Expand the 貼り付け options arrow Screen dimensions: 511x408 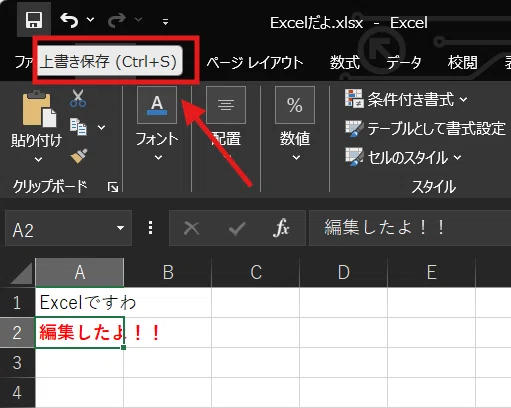pos(38,159)
